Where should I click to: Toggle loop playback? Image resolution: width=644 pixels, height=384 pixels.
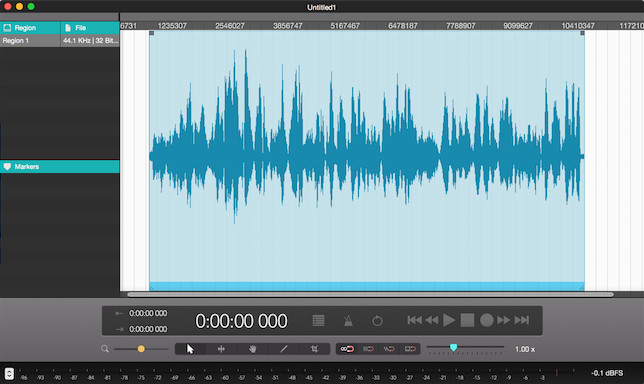pos(377,320)
